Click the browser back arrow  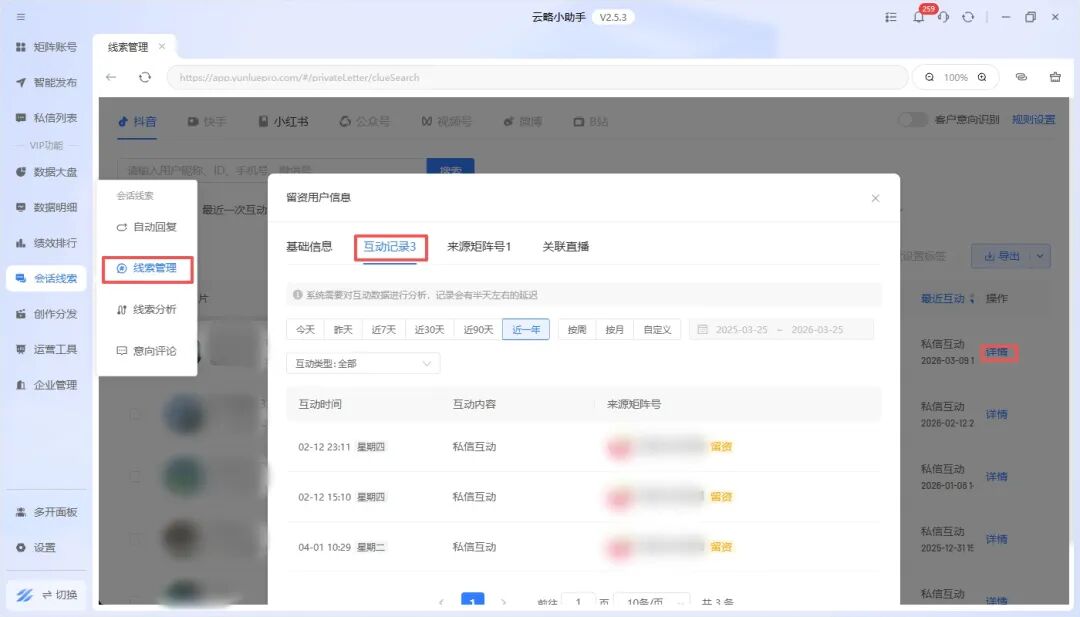(x=111, y=77)
